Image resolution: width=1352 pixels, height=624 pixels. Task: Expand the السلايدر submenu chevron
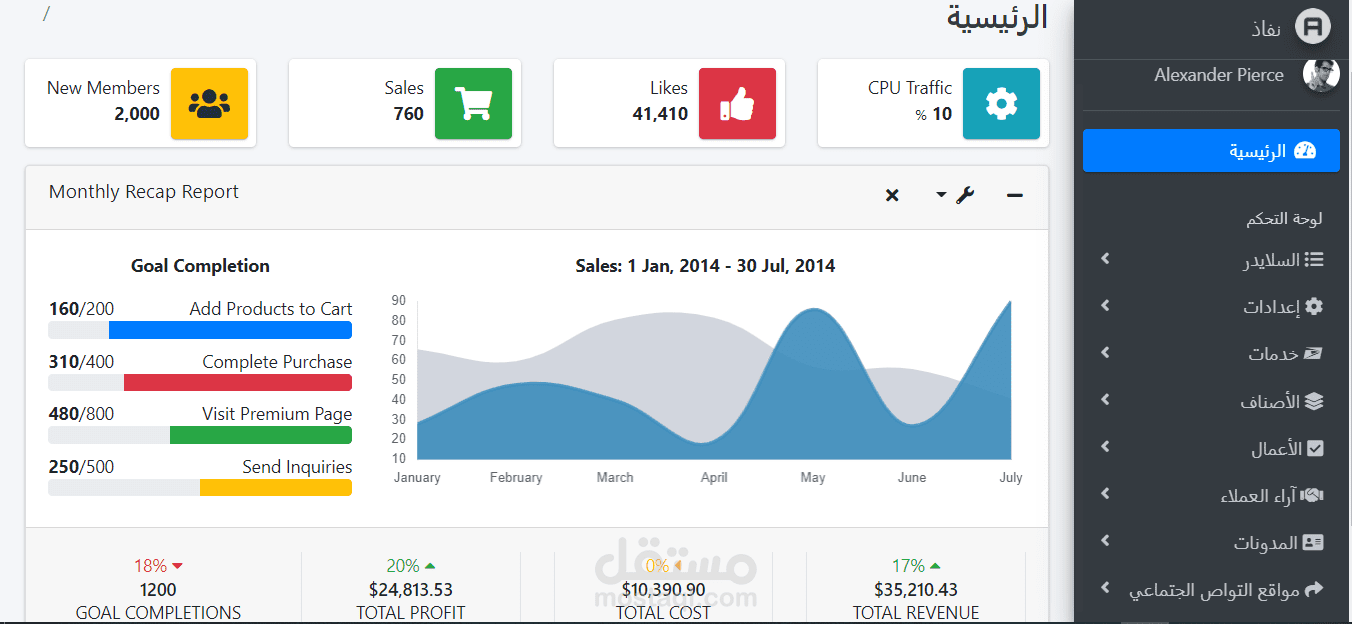(1105, 259)
